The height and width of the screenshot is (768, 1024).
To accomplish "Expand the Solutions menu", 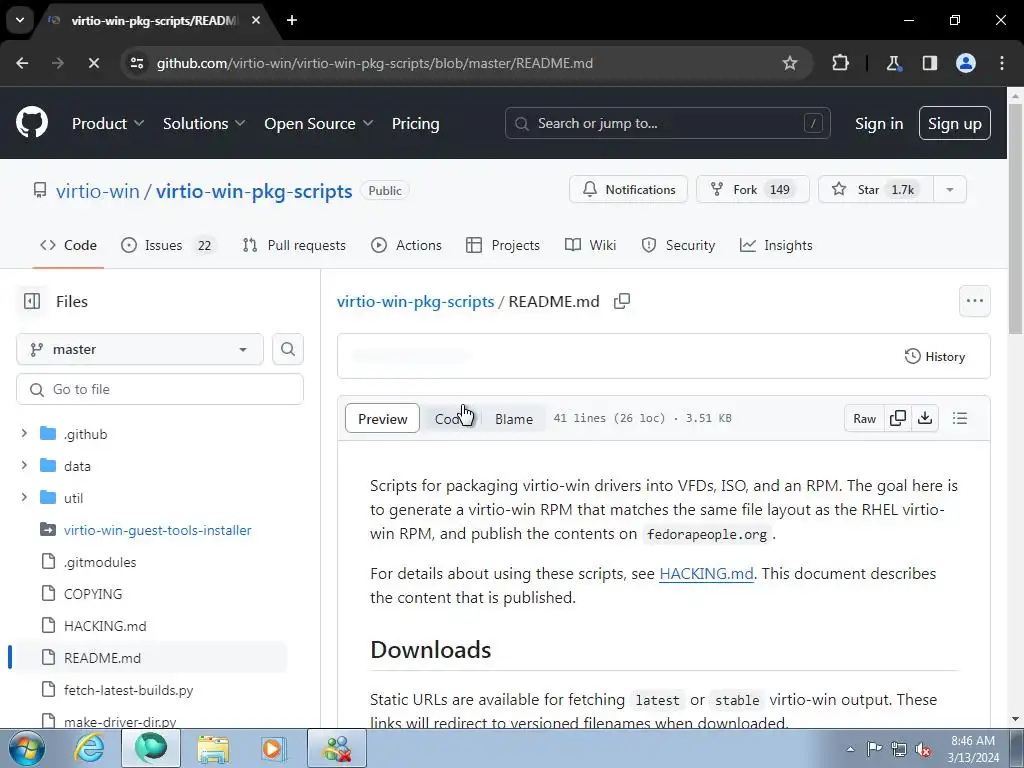I will click(x=204, y=123).
